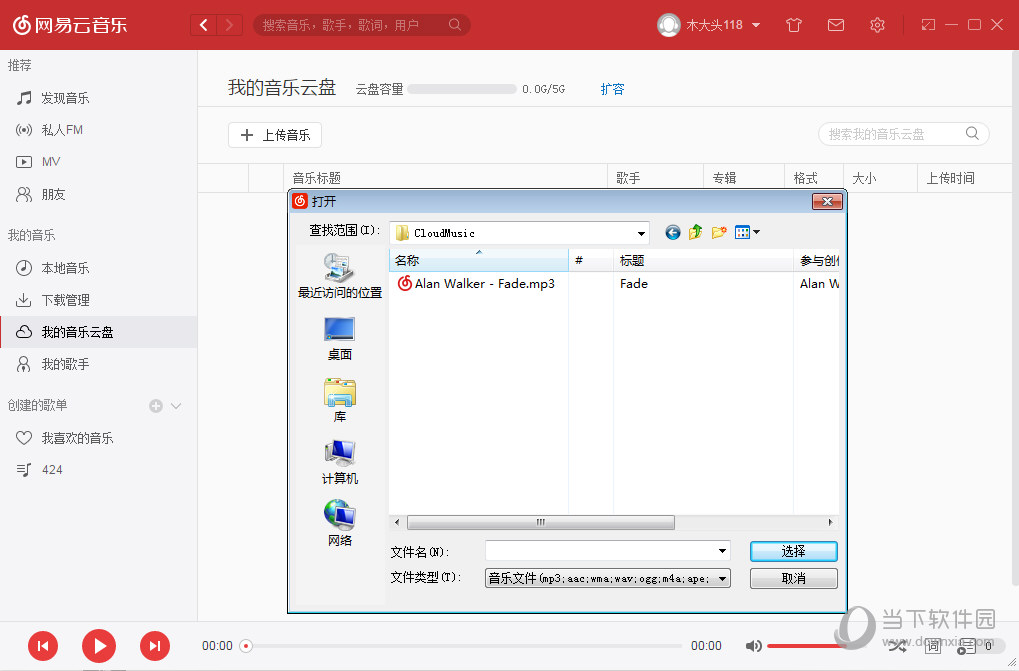Focus the top music search box

coord(361,25)
